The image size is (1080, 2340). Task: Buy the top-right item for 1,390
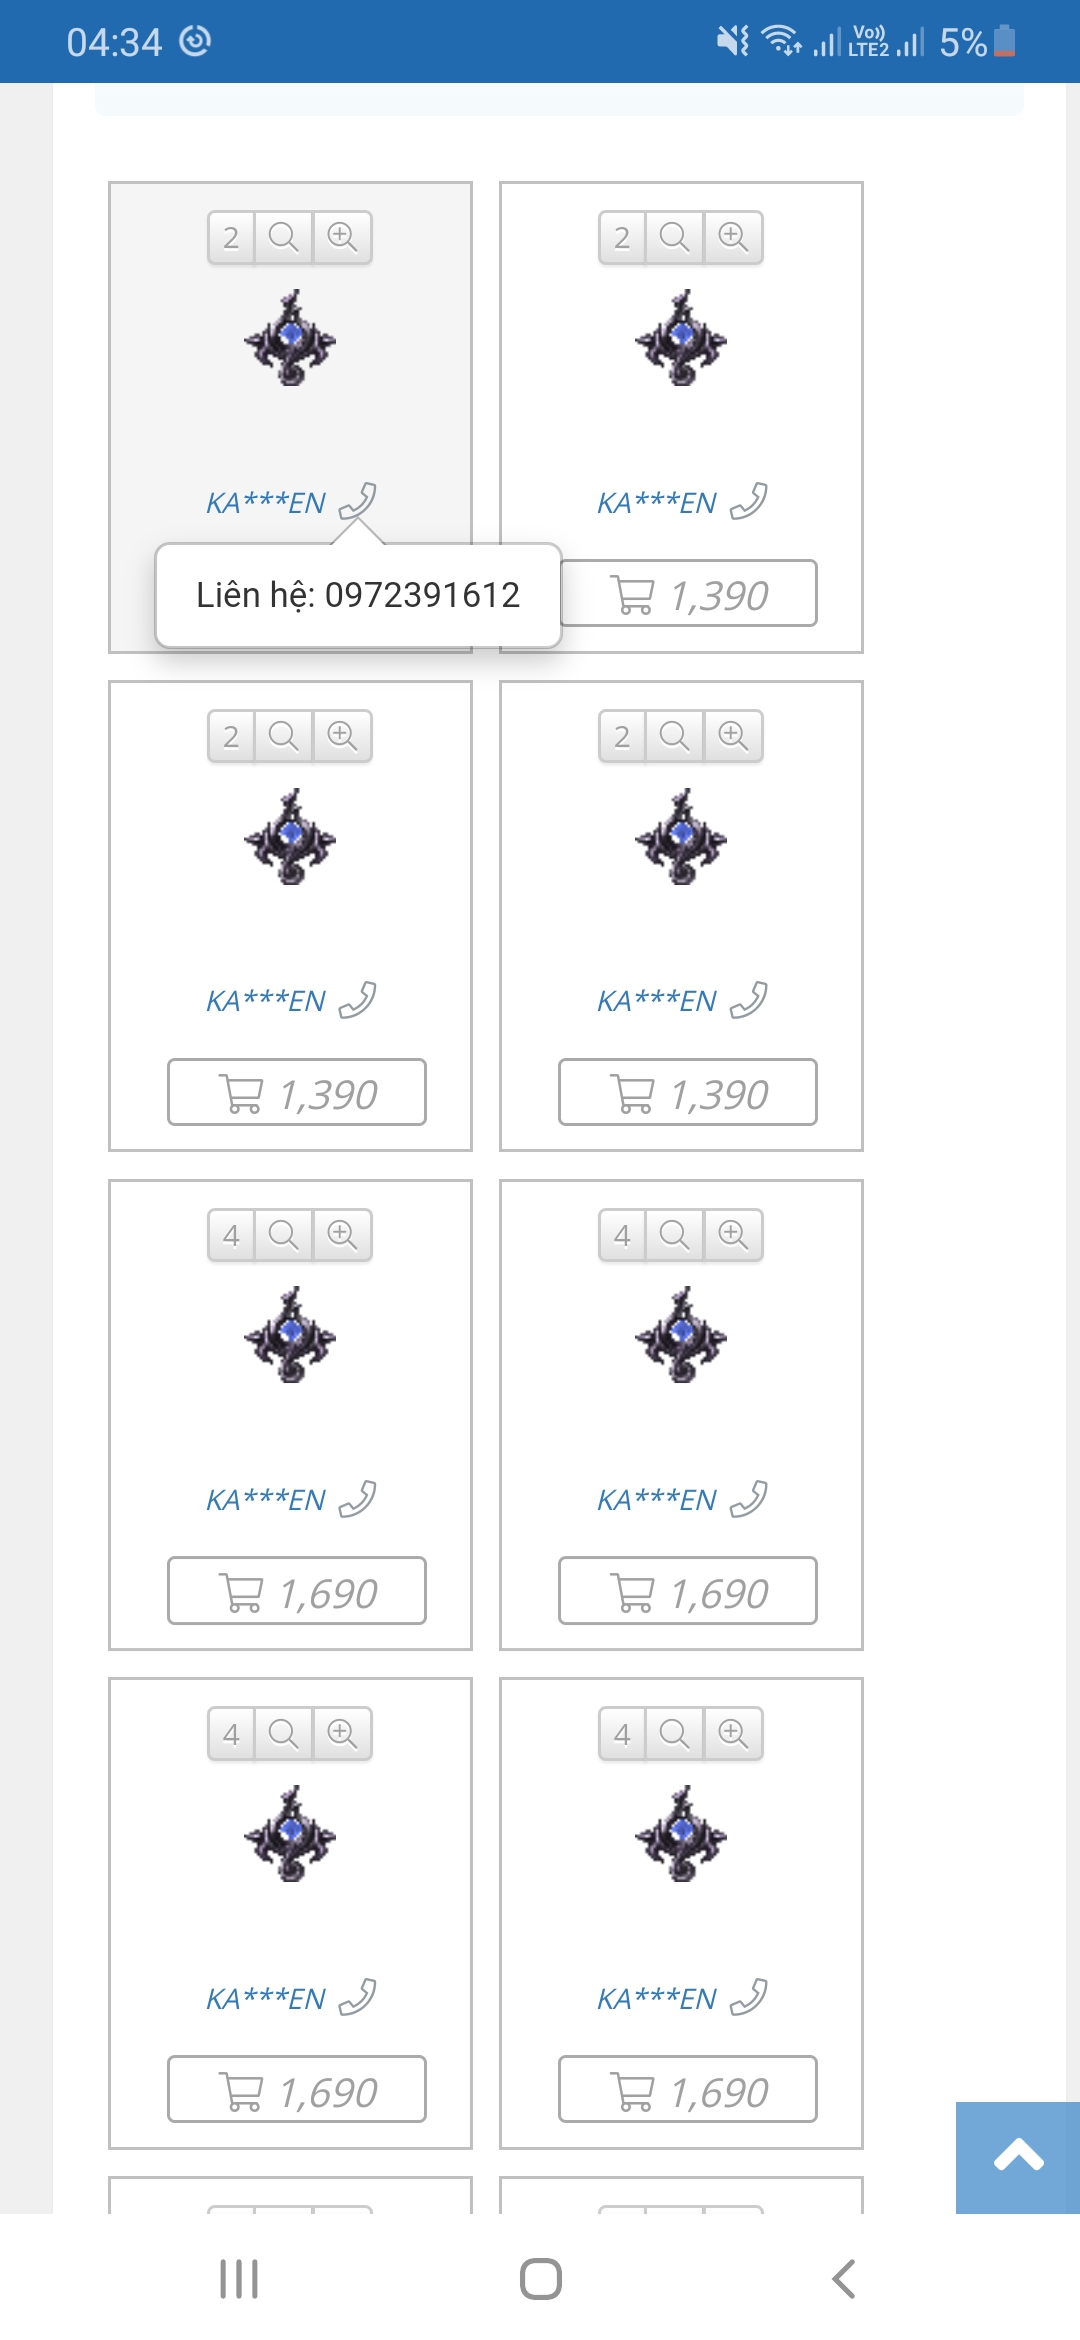(x=688, y=594)
